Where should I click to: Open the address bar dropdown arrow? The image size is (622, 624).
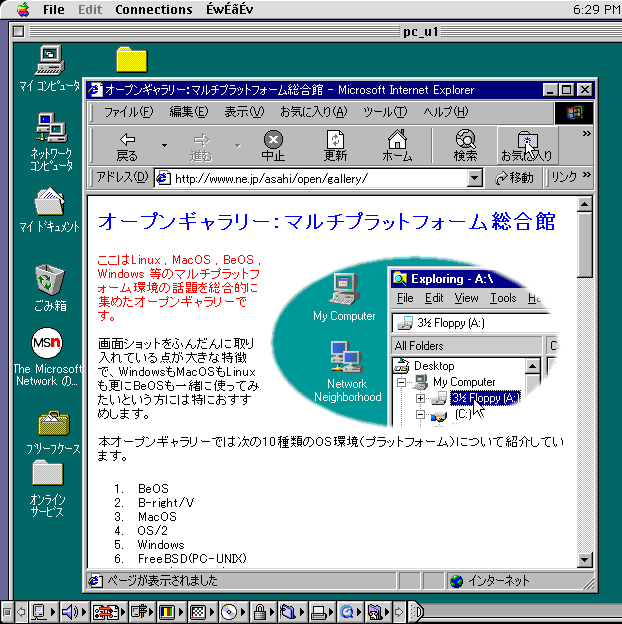coord(475,178)
